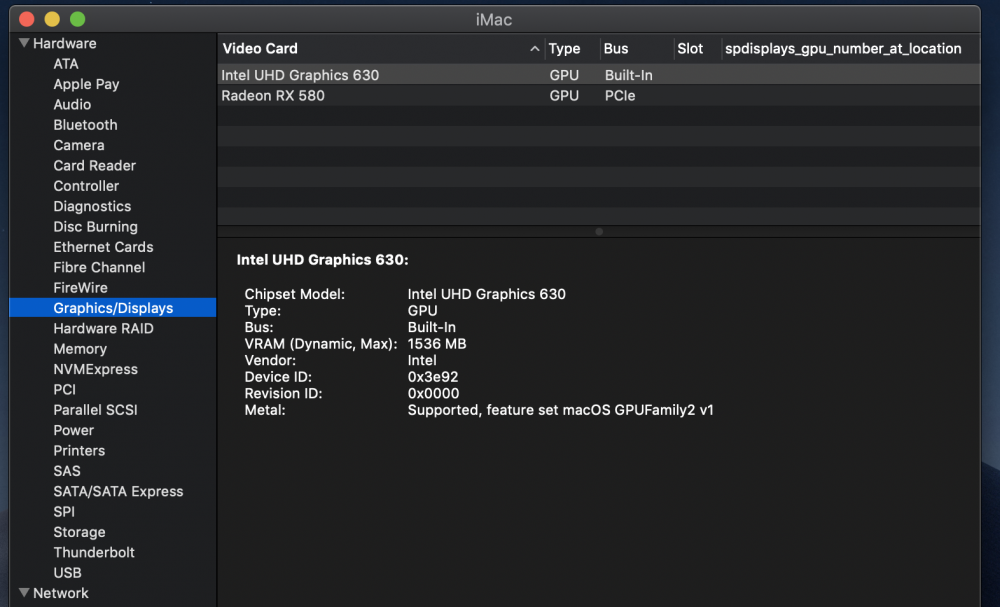Viewport: 1000px width, 607px height.
Task: Click the split pane divider handle
Action: coord(599,231)
